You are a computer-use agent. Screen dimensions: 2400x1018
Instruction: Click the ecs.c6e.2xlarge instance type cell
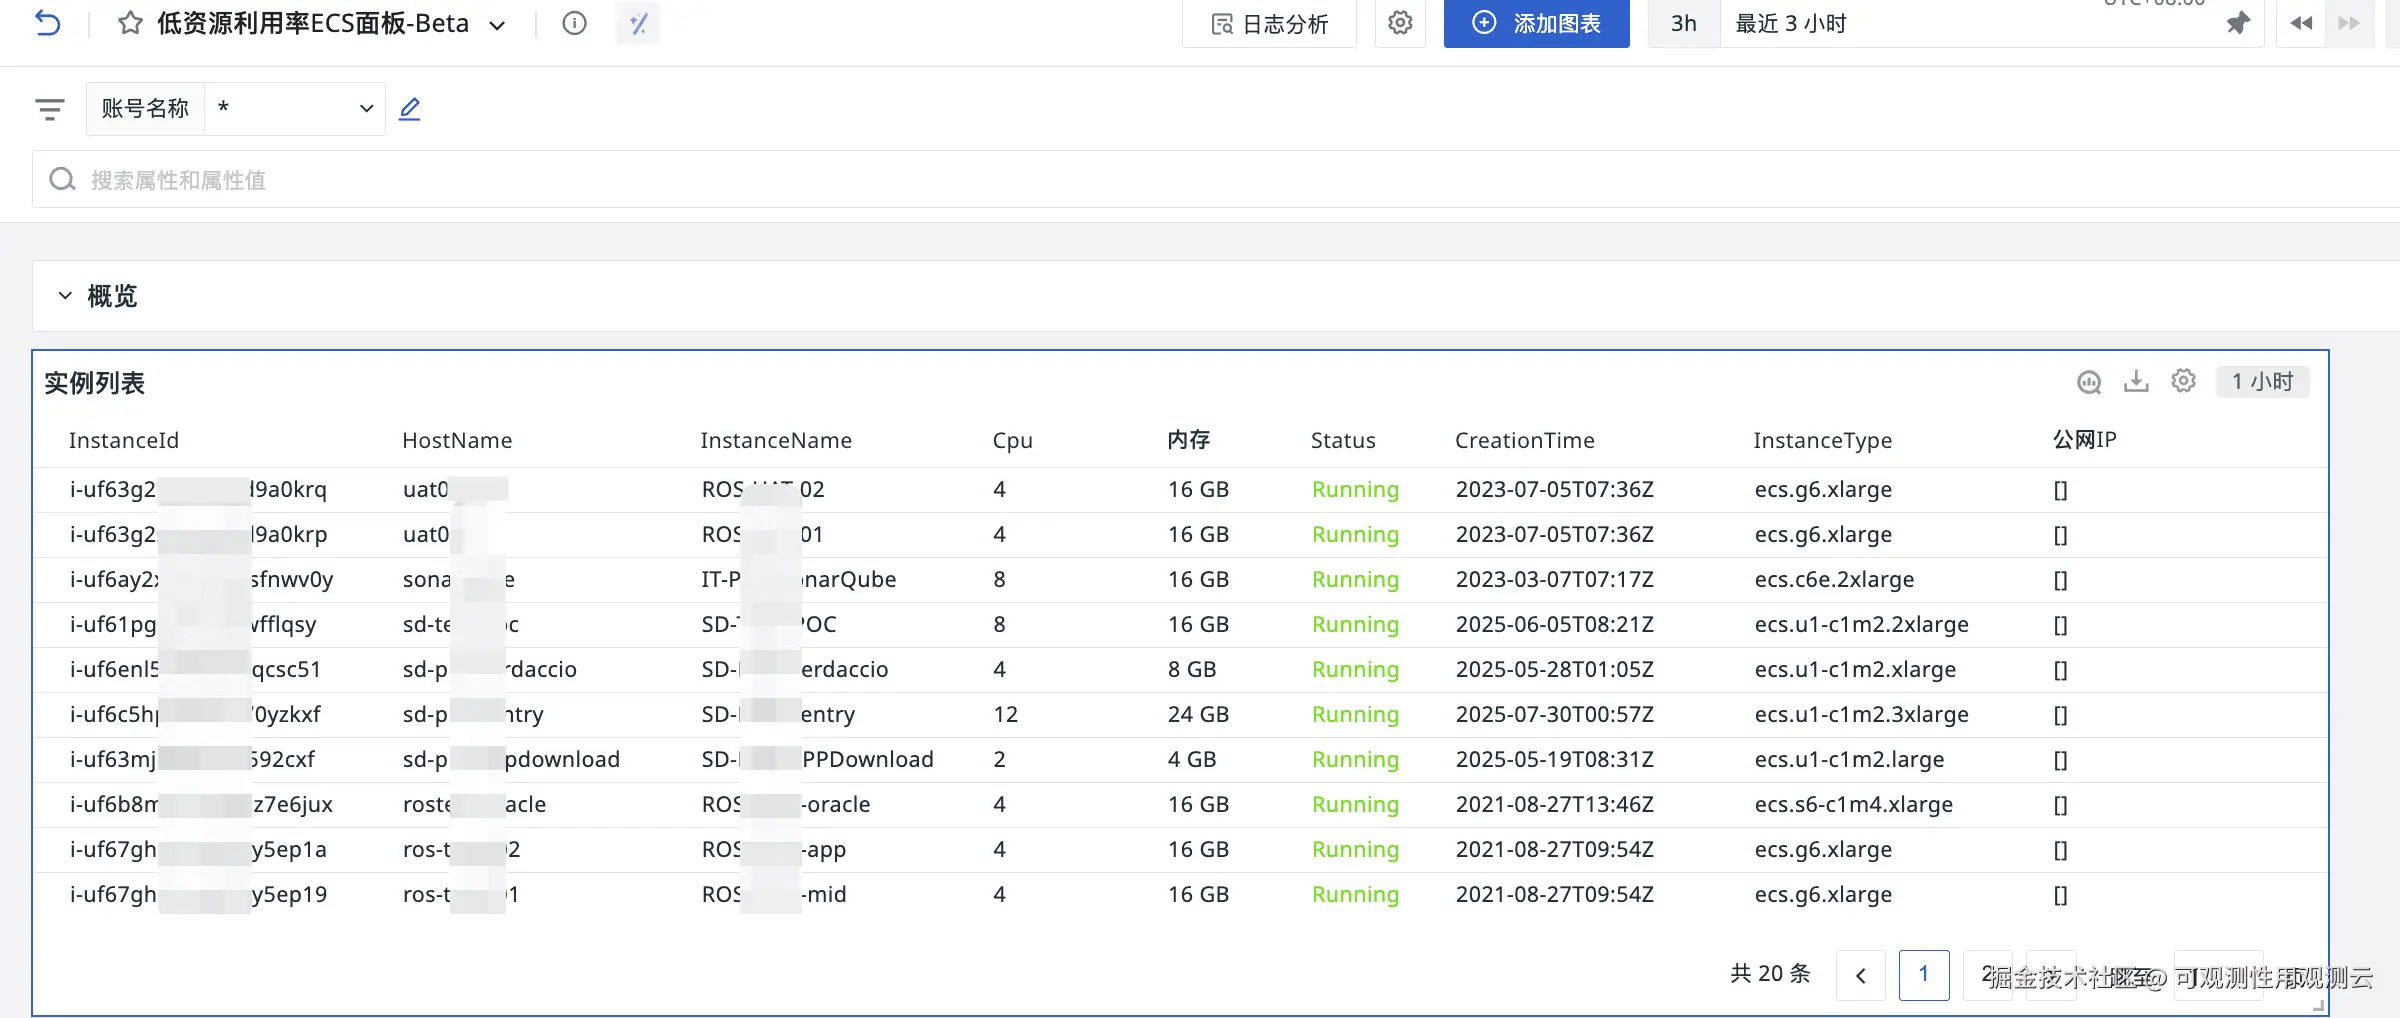pos(1834,580)
